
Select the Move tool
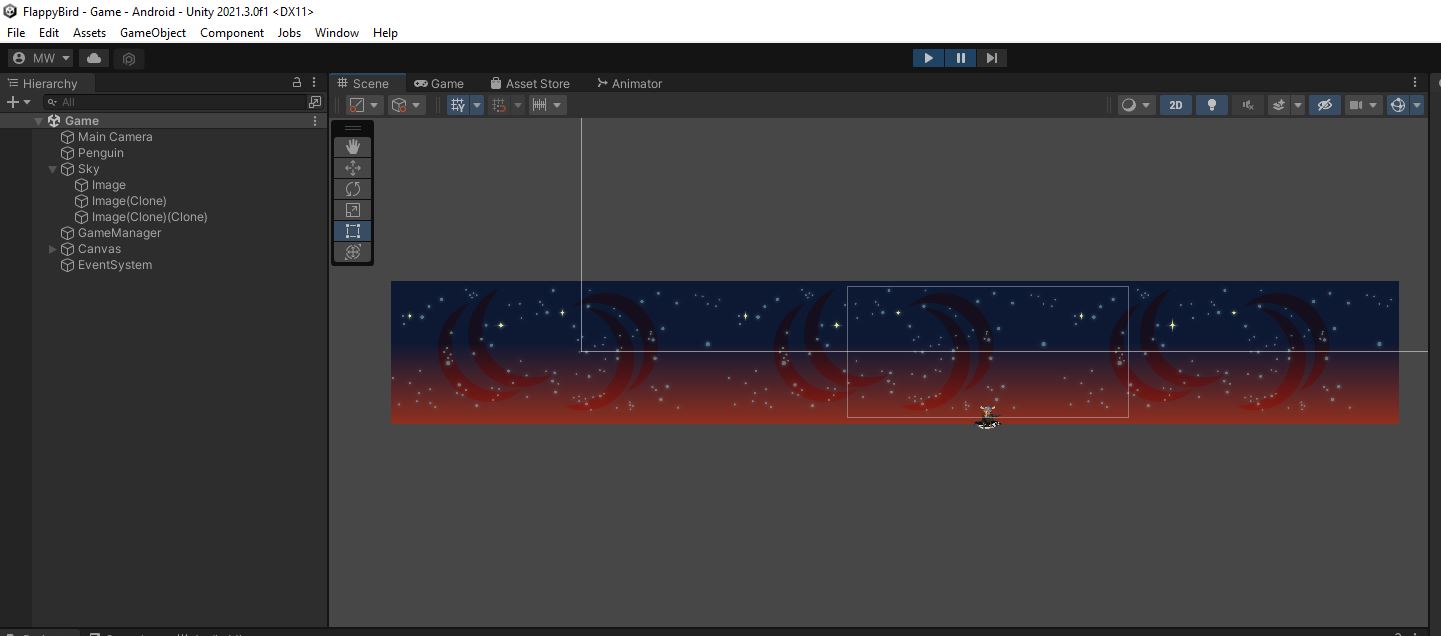pos(352,168)
